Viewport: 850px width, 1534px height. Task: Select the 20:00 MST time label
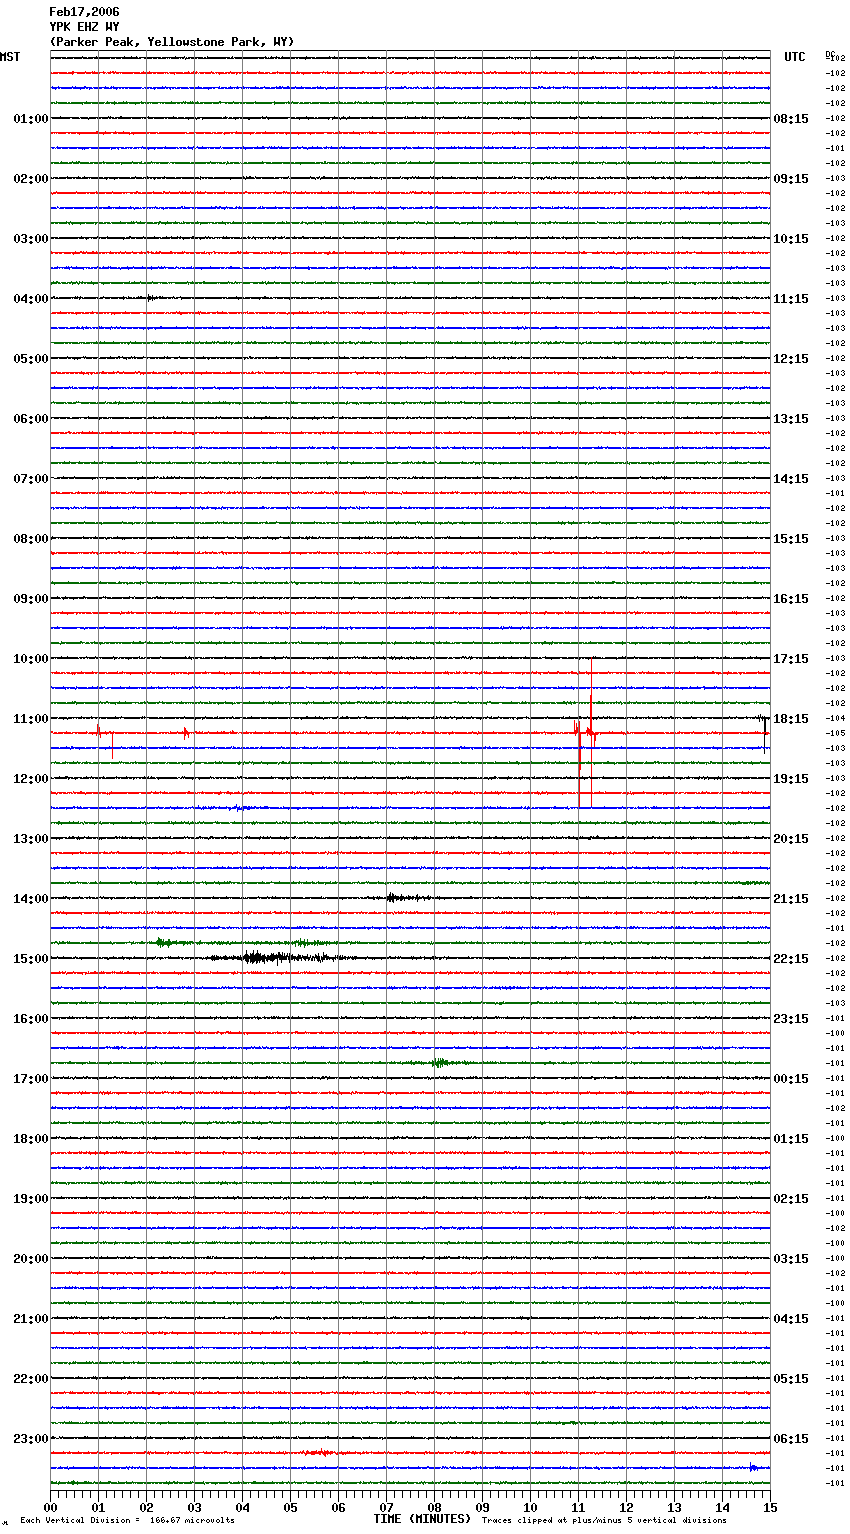coord(30,1259)
